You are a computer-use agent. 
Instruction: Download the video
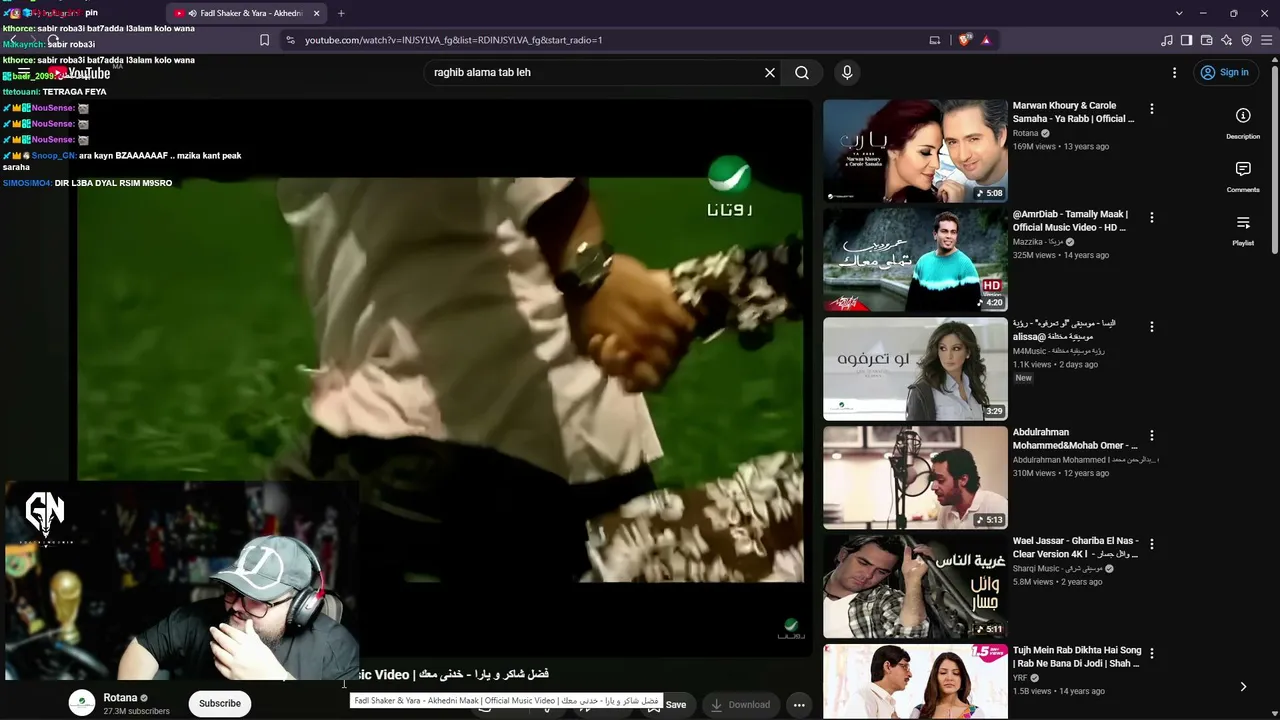(x=740, y=704)
